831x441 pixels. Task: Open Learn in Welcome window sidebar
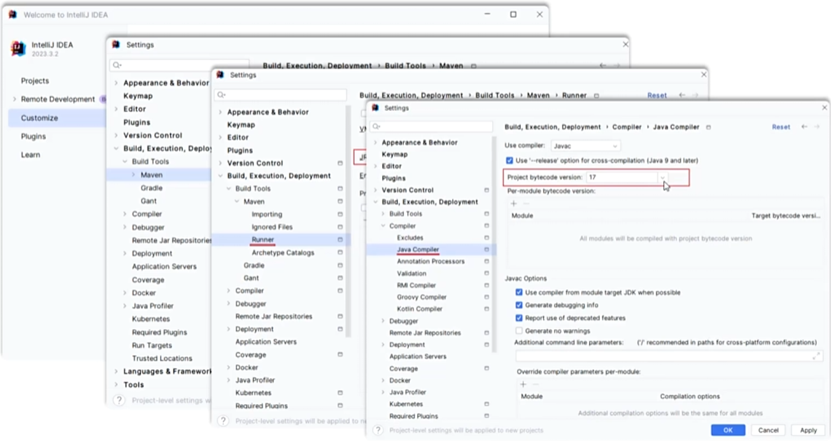[30, 155]
